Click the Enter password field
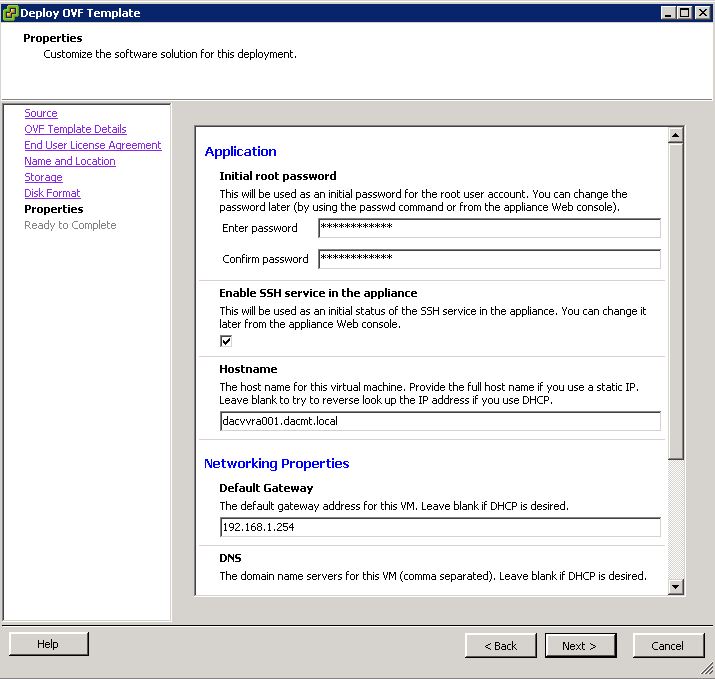 [x=489, y=228]
